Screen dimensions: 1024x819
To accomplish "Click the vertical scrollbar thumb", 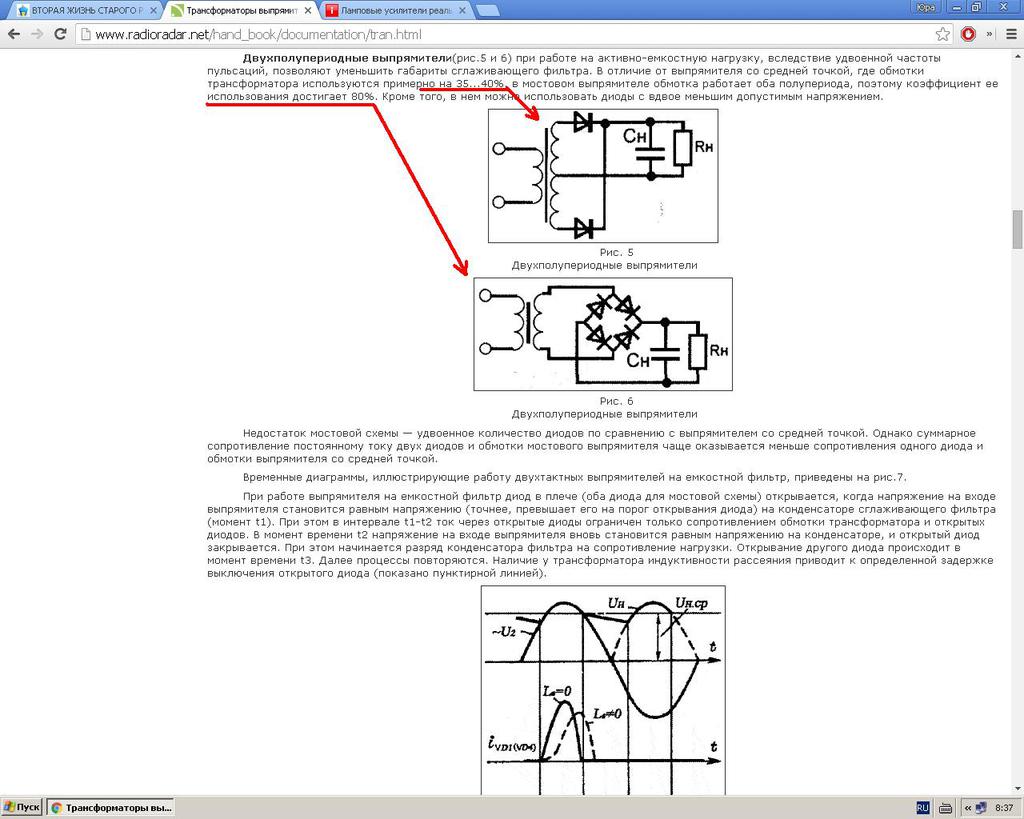I will pos(1017,230).
